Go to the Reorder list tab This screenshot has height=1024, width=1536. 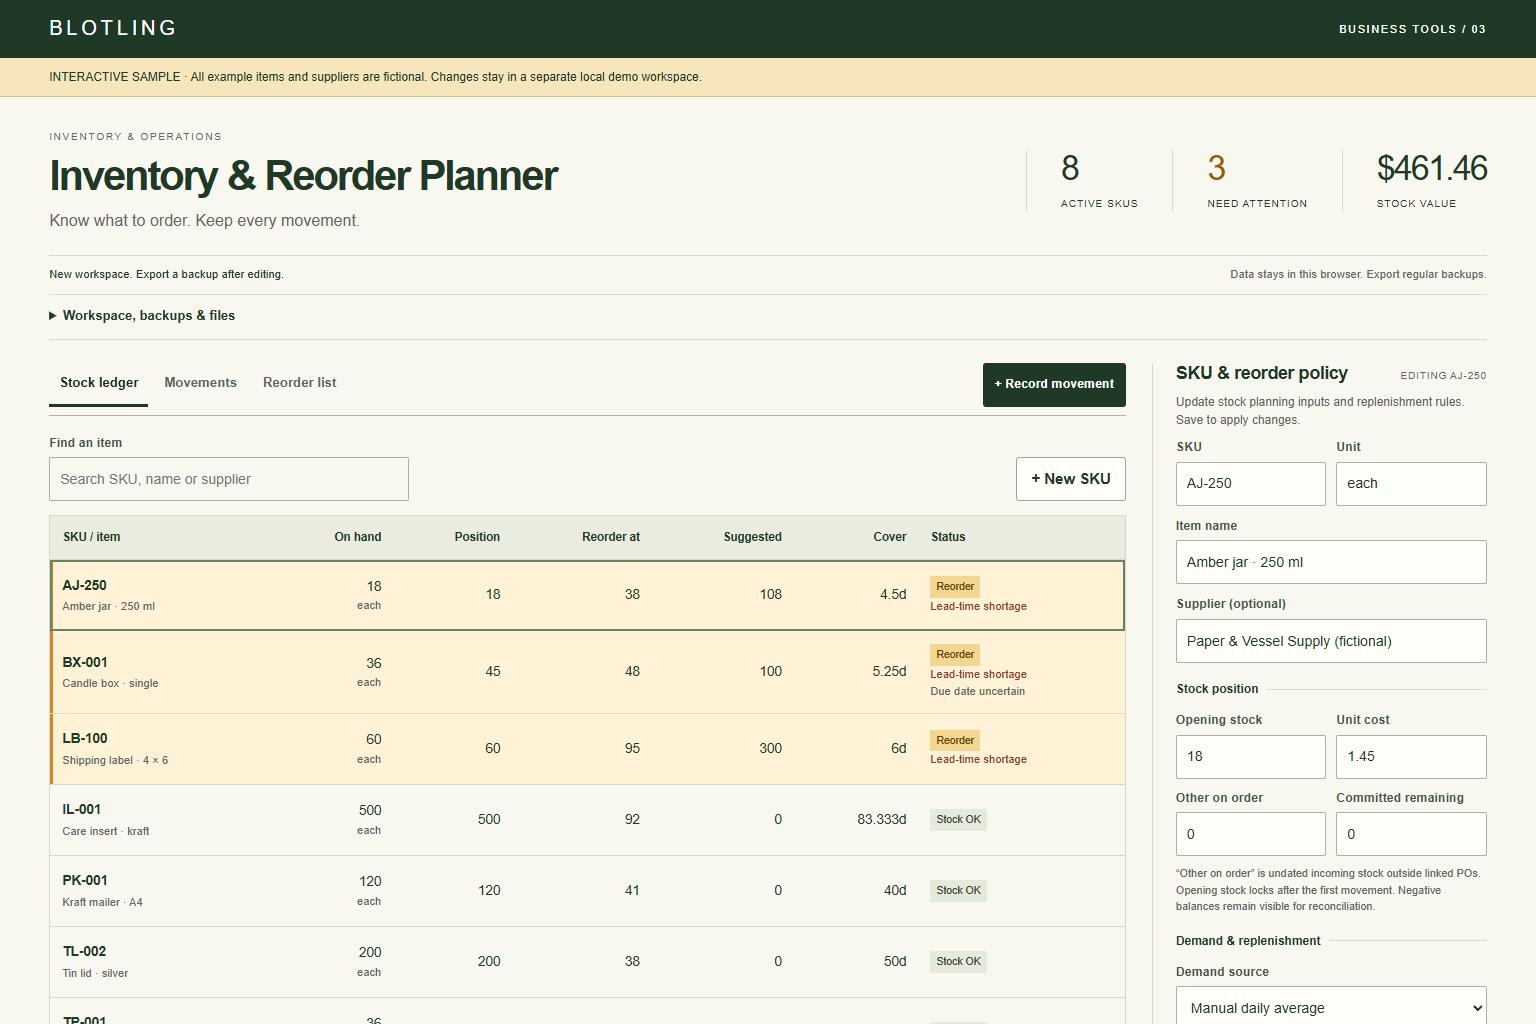(299, 383)
